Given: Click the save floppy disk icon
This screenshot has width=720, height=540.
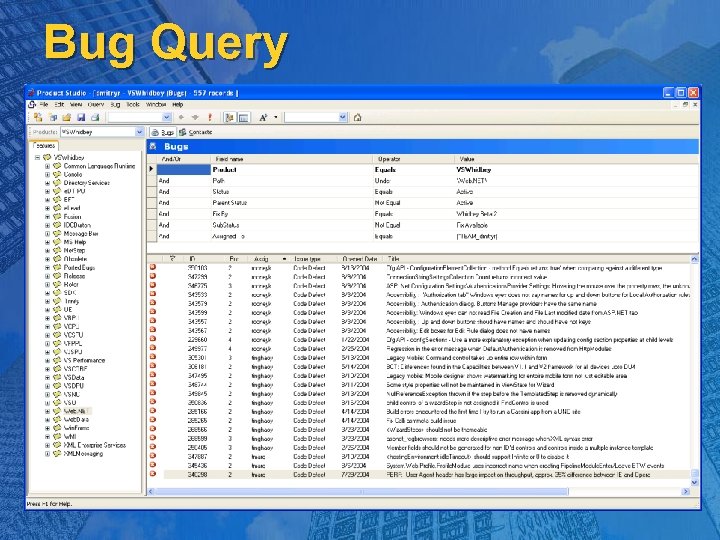Looking at the screenshot, I should tap(81, 118).
